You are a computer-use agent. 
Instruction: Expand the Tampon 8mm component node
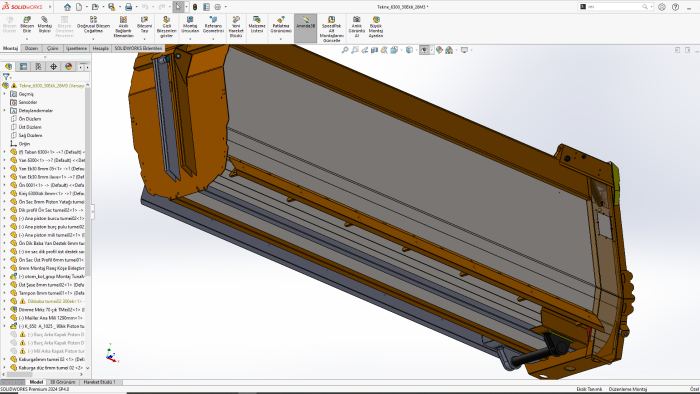coord(4,293)
